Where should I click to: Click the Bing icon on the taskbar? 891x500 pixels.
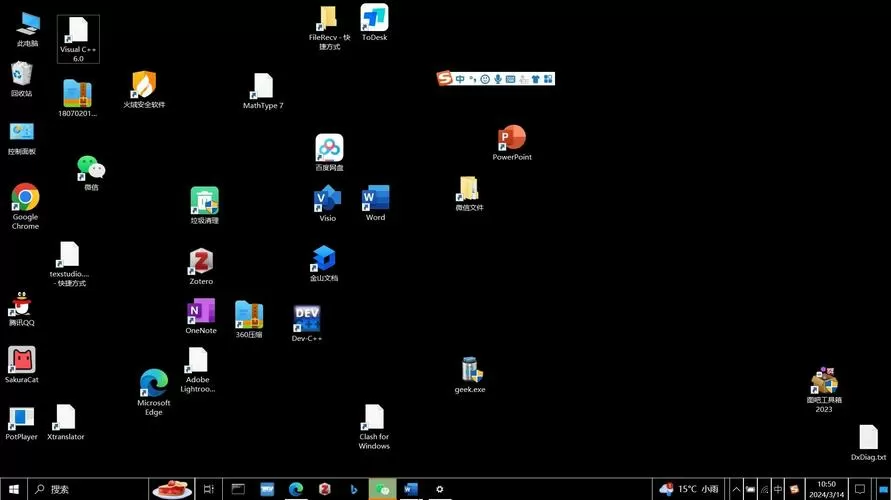click(353, 489)
